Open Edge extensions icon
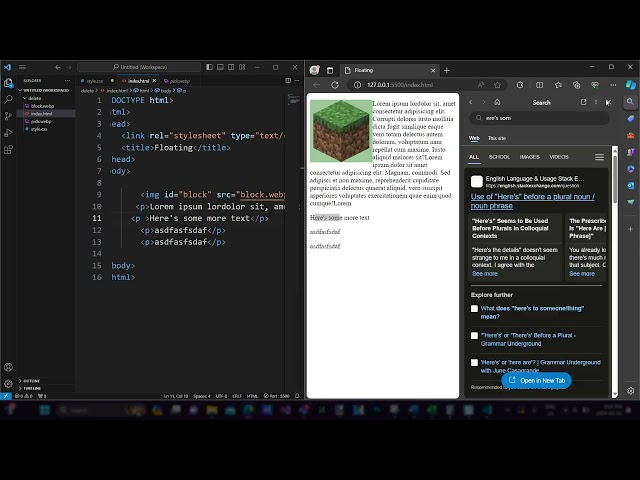 coord(520,85)
